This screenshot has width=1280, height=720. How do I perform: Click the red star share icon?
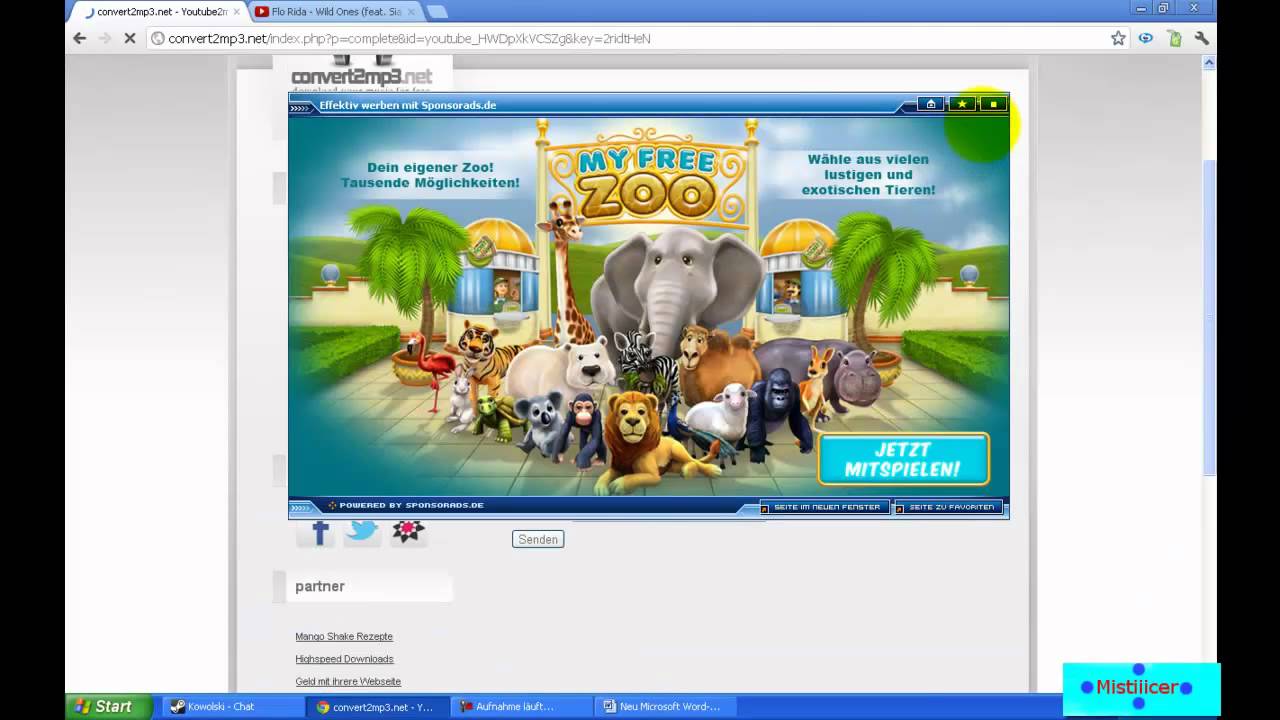408,532
